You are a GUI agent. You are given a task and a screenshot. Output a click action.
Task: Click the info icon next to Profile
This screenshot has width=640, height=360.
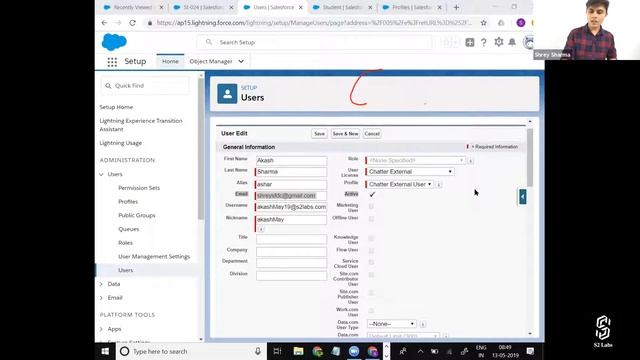pyautogui.click(x=439, y=185)
